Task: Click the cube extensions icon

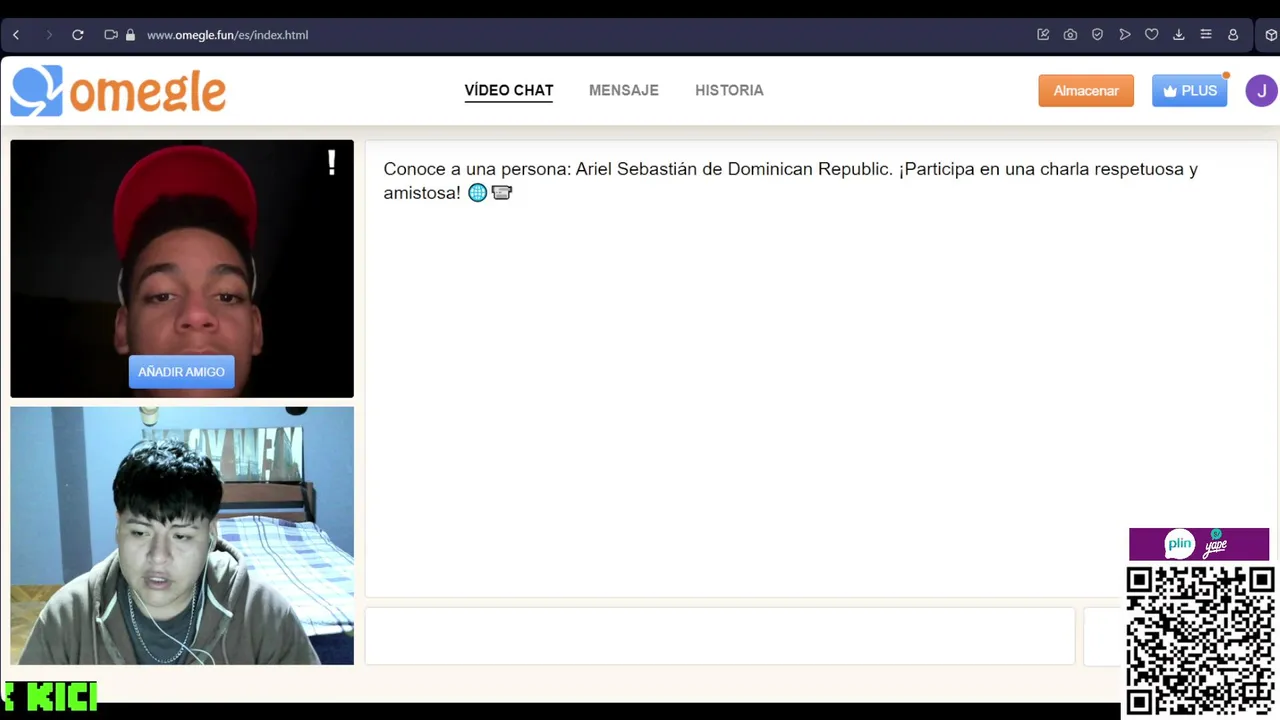Action: [x=1271, y=35]
